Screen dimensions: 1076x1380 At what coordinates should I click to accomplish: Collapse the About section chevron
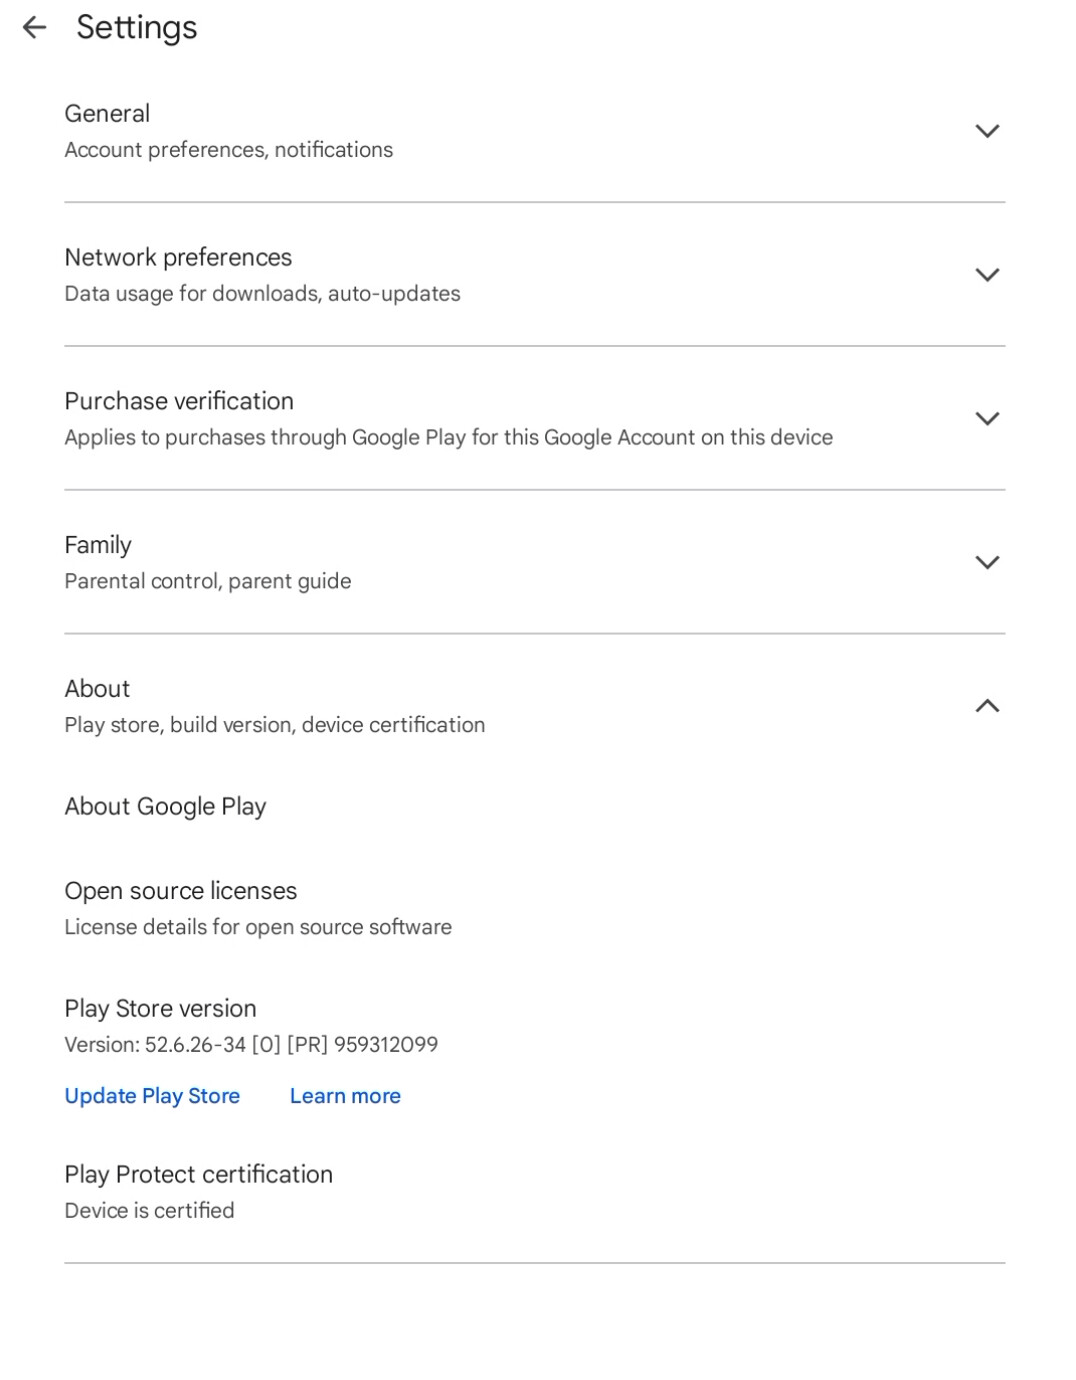(987, 706)
